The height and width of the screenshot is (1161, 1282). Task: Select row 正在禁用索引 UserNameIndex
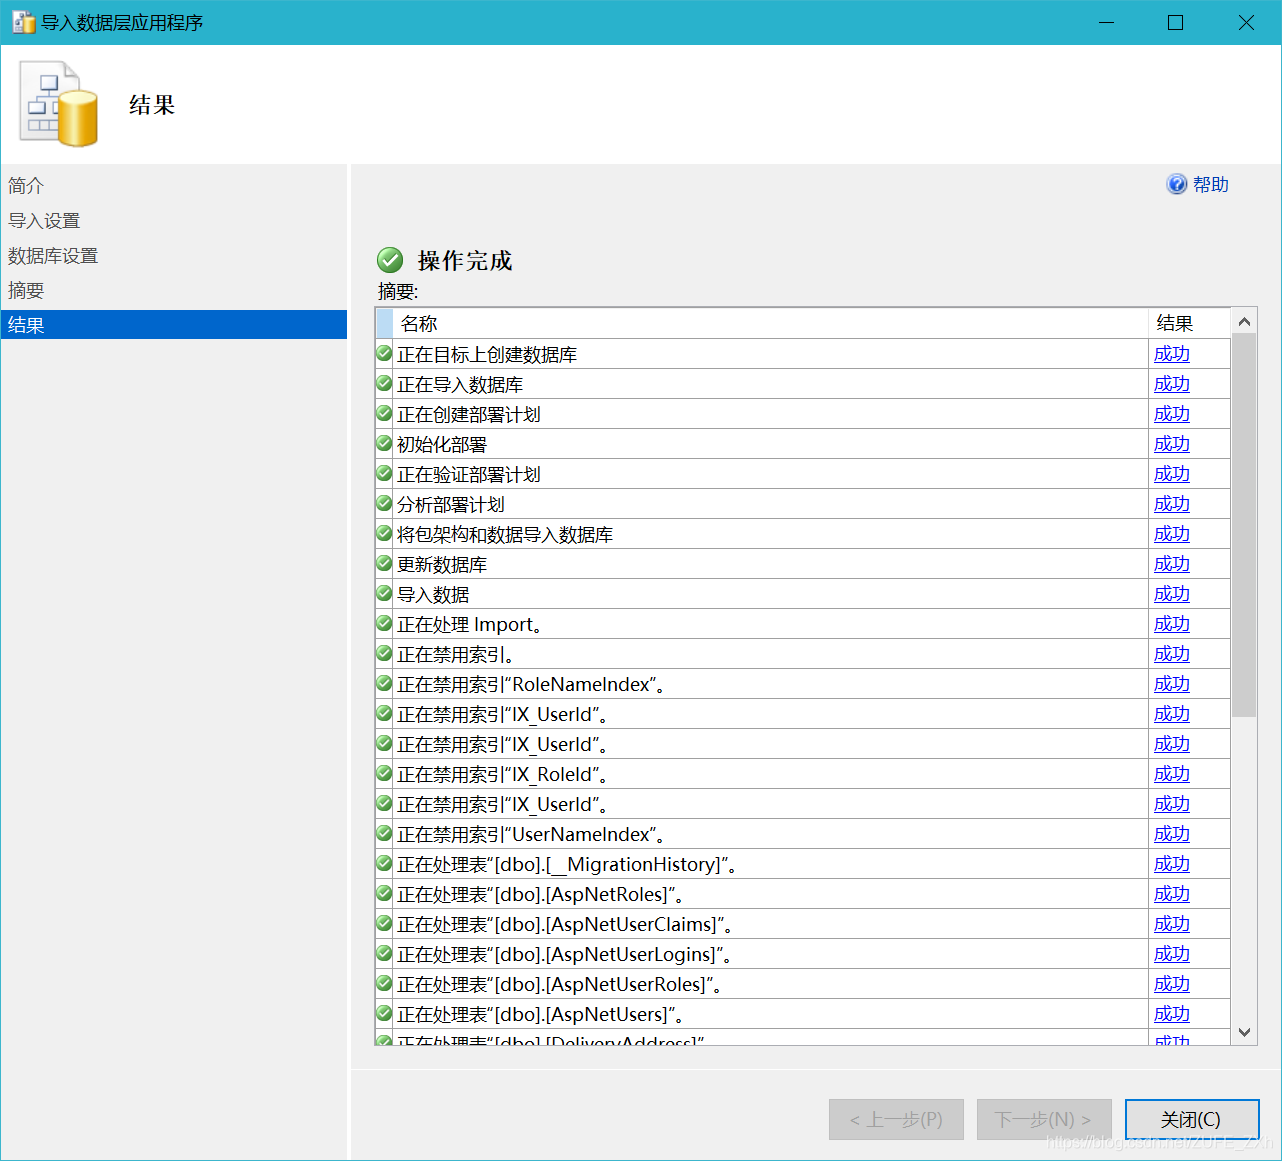click(803, 834)
